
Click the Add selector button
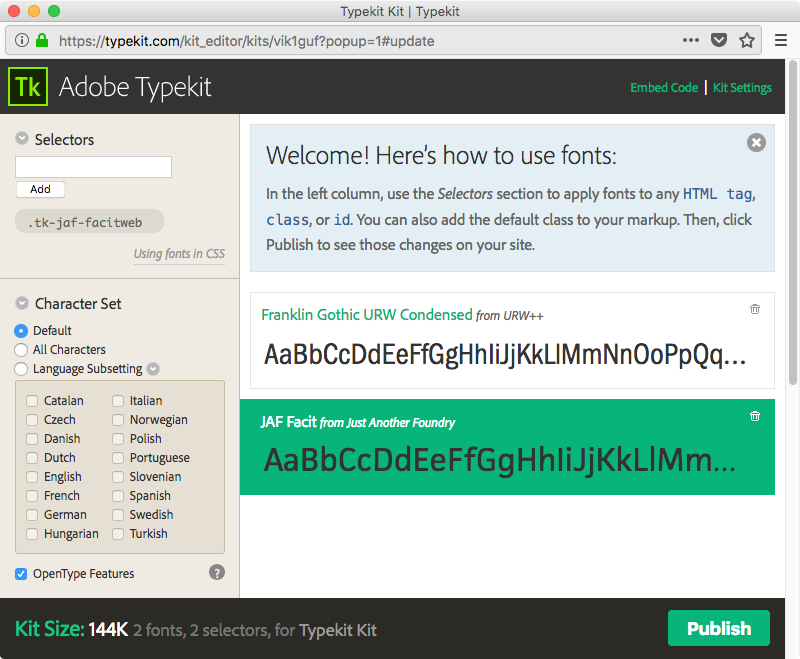40,189
